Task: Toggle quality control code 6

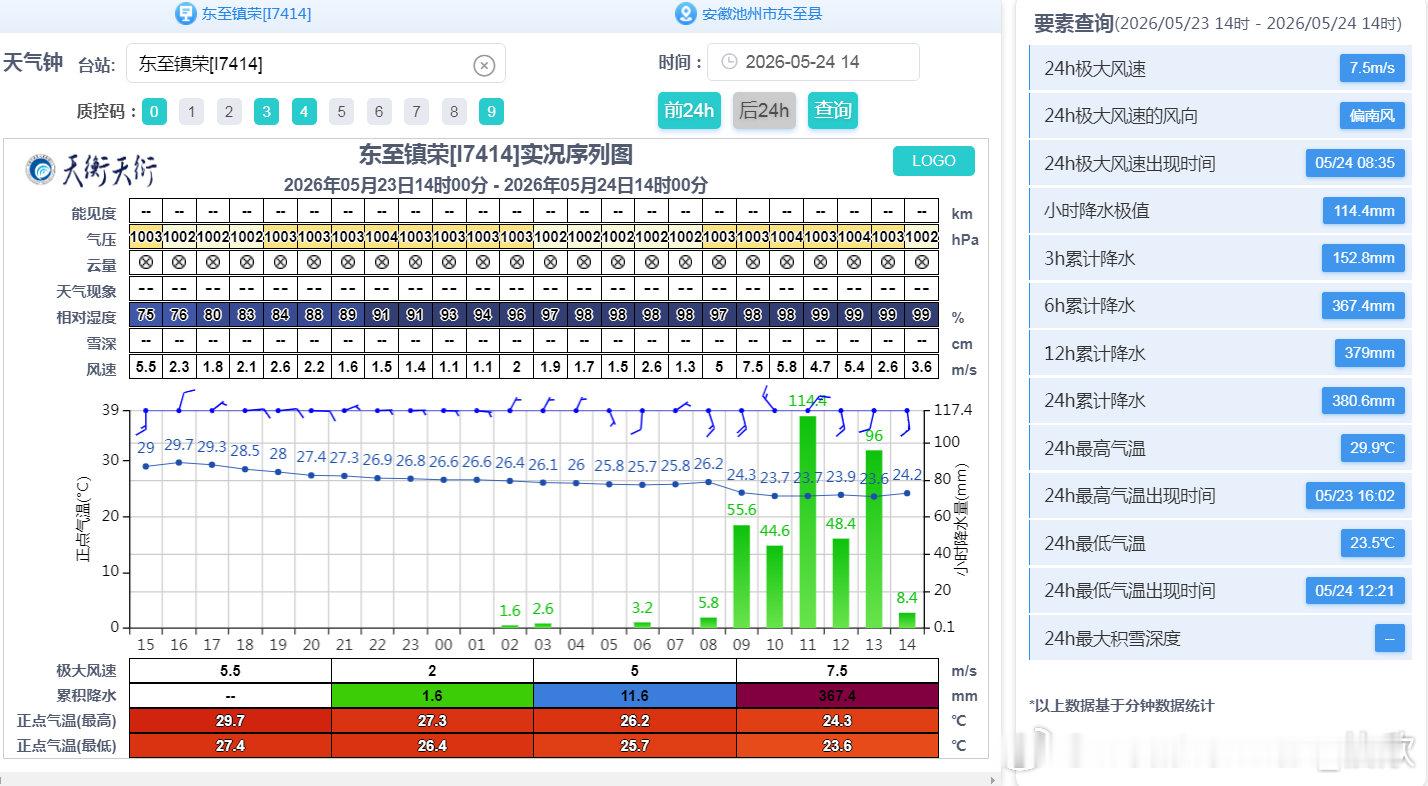Action: [378, 111]
